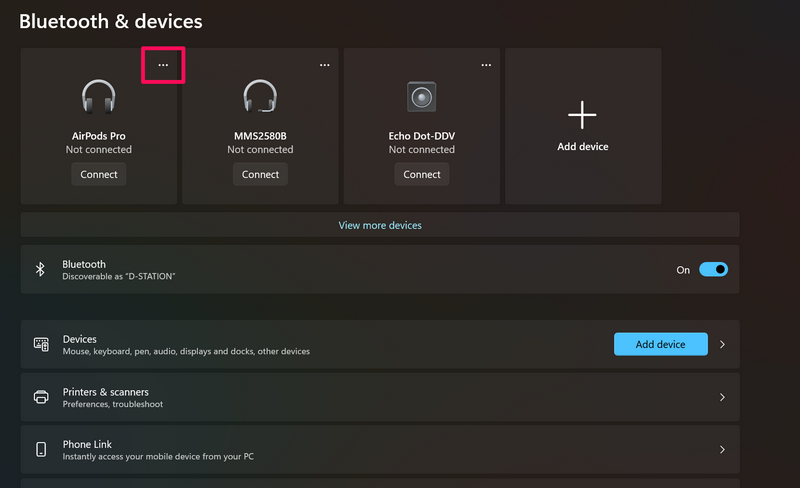
Task: Click the Bluetooth symbol icon
Action: pos(41,270)
